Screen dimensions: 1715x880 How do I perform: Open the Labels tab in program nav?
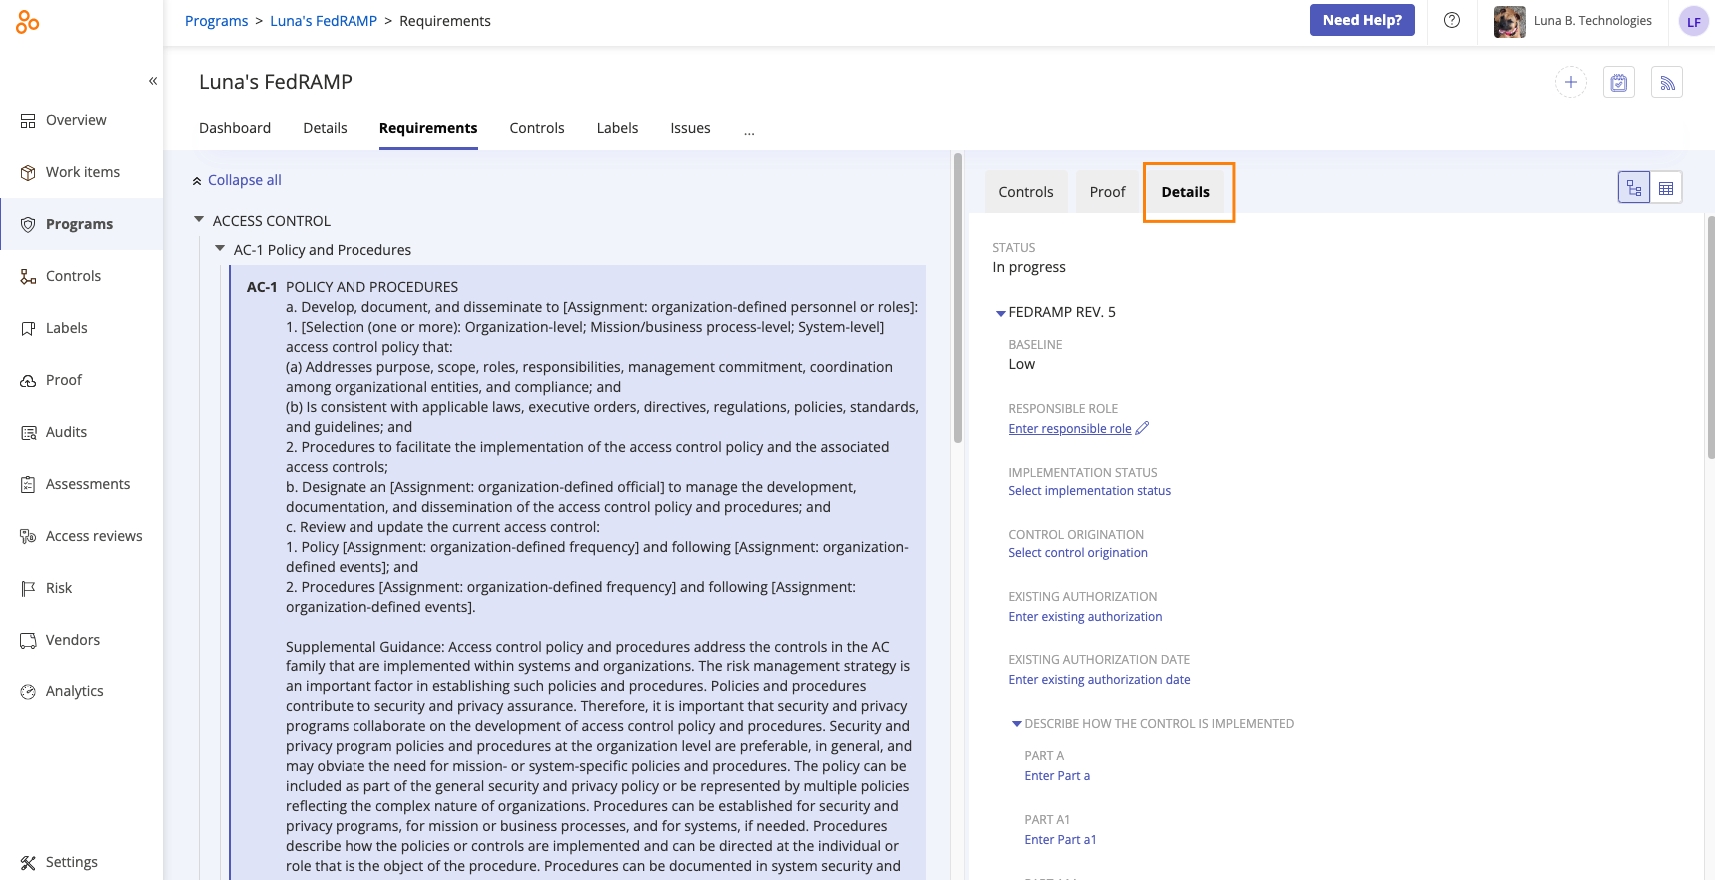click(617, 128)
